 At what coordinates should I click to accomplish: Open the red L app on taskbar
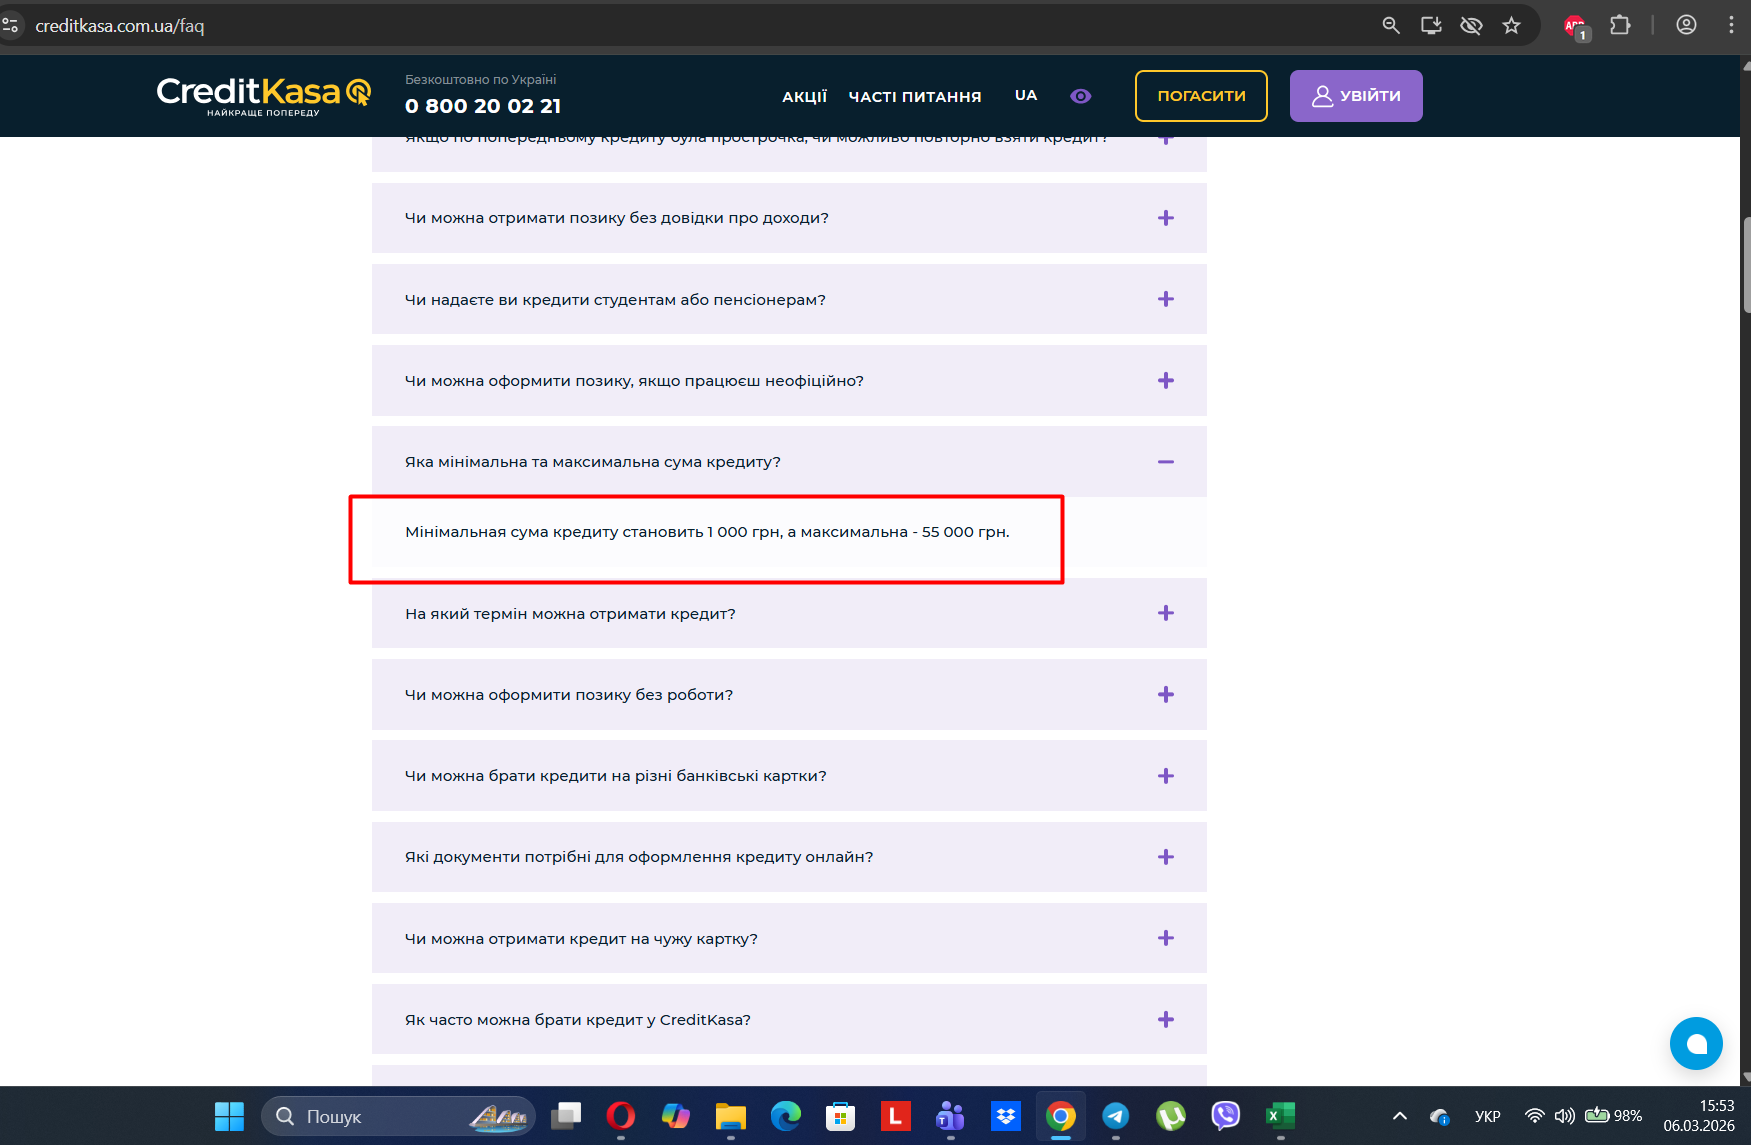[896, 1116]
